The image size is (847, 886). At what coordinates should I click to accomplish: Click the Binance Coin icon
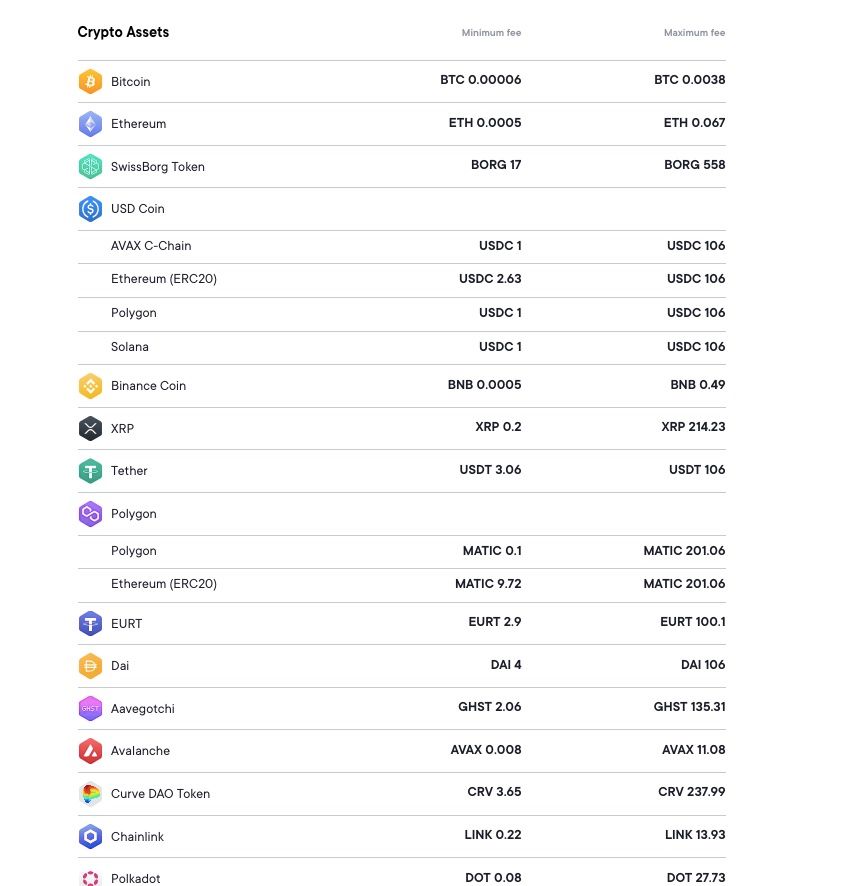click(x=90, y=386)
